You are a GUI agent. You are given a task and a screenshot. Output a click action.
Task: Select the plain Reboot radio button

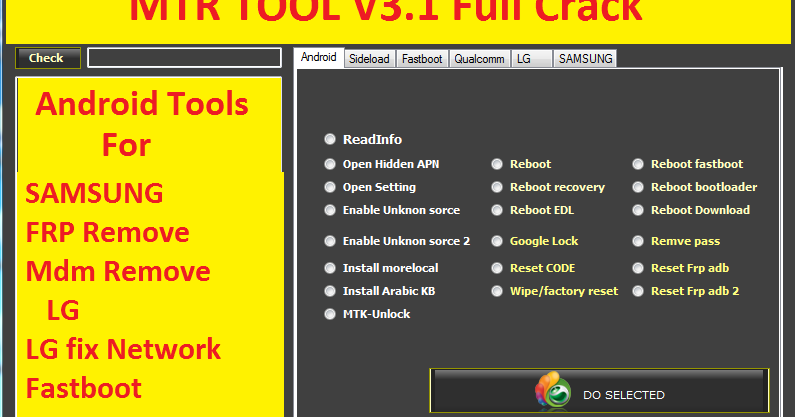coord(497,164)
